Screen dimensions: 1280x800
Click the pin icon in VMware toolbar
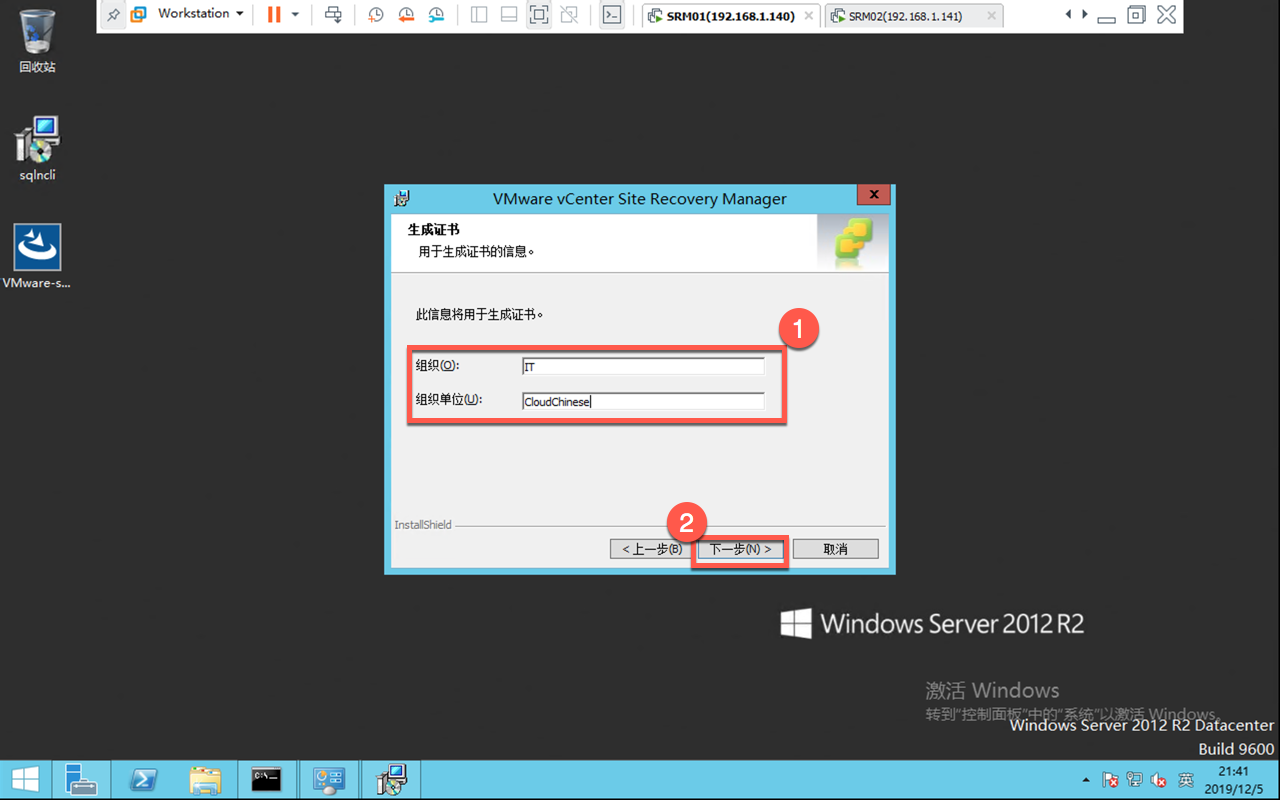click(x=113, y=15)
